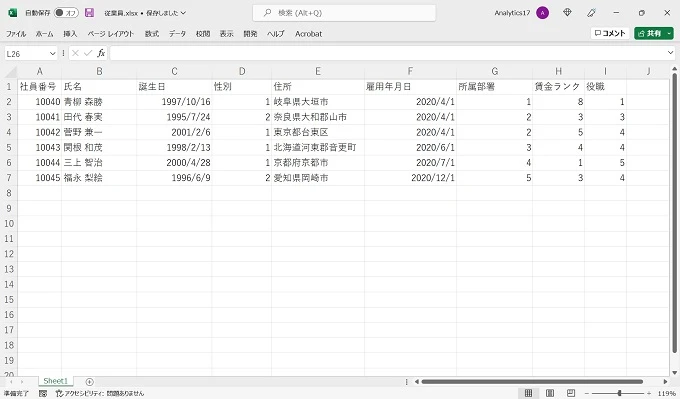Select column H header
Screen dimensions: 680x399
click(559, 72)
